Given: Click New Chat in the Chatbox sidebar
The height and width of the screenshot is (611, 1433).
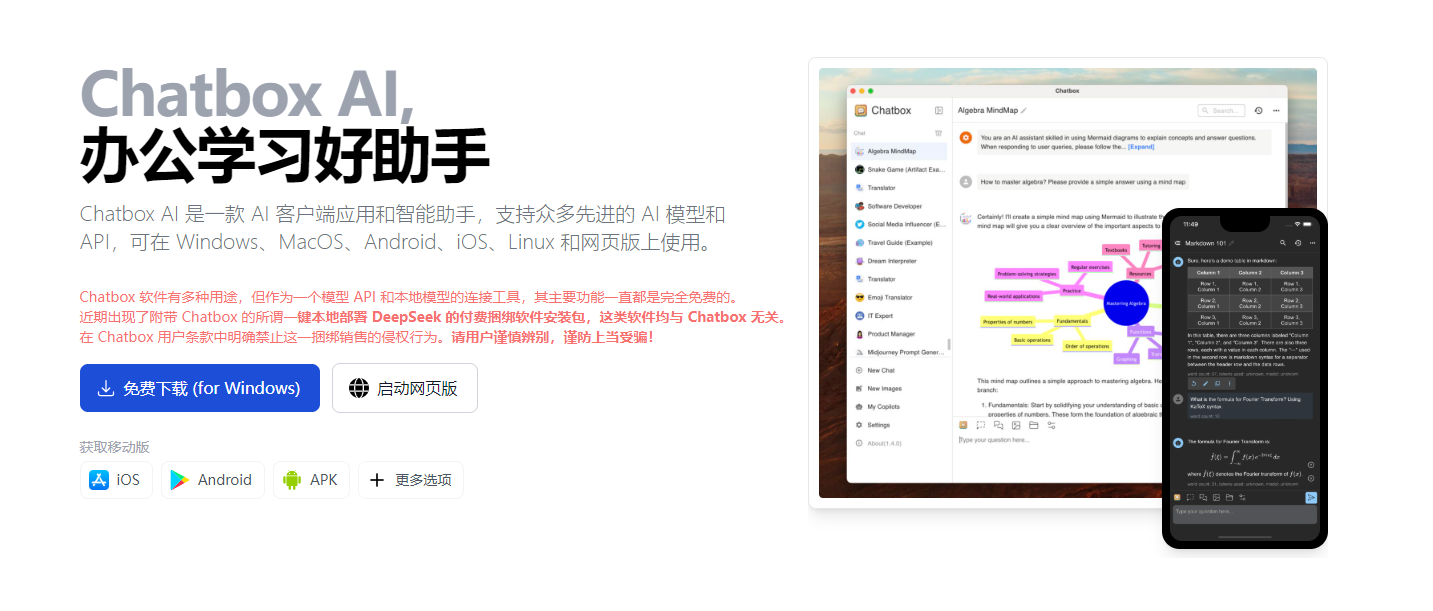Looking at the screenshot, I should tap(899, 370).
